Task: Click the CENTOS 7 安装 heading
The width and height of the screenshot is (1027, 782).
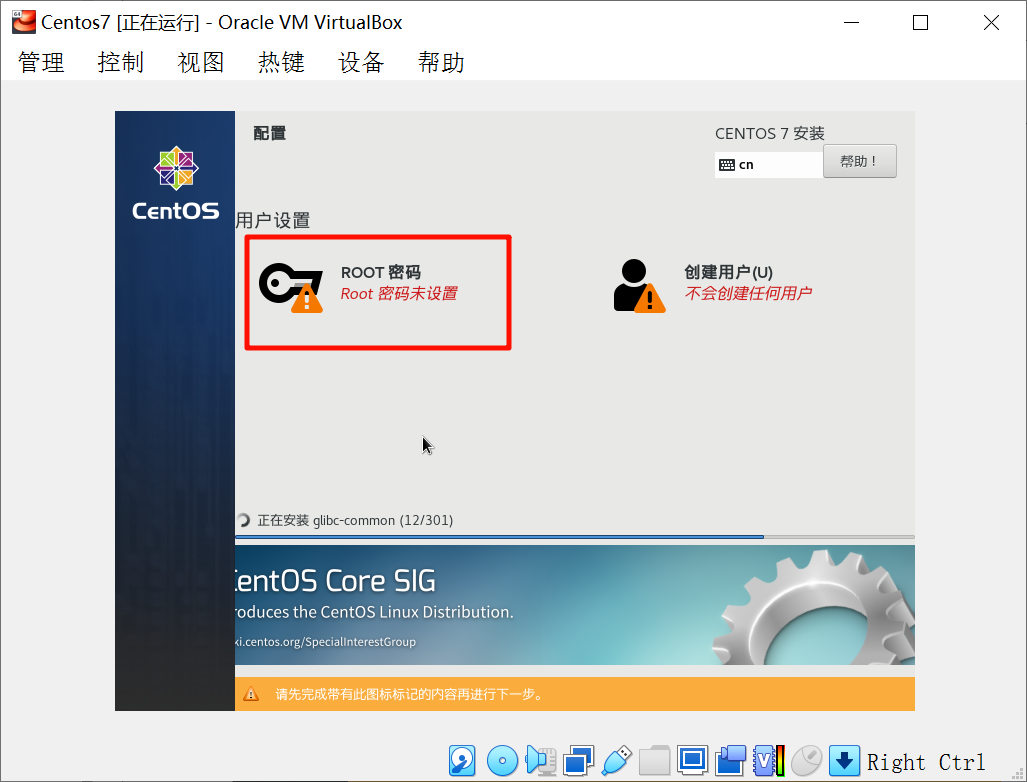Action: pos(770,134)
